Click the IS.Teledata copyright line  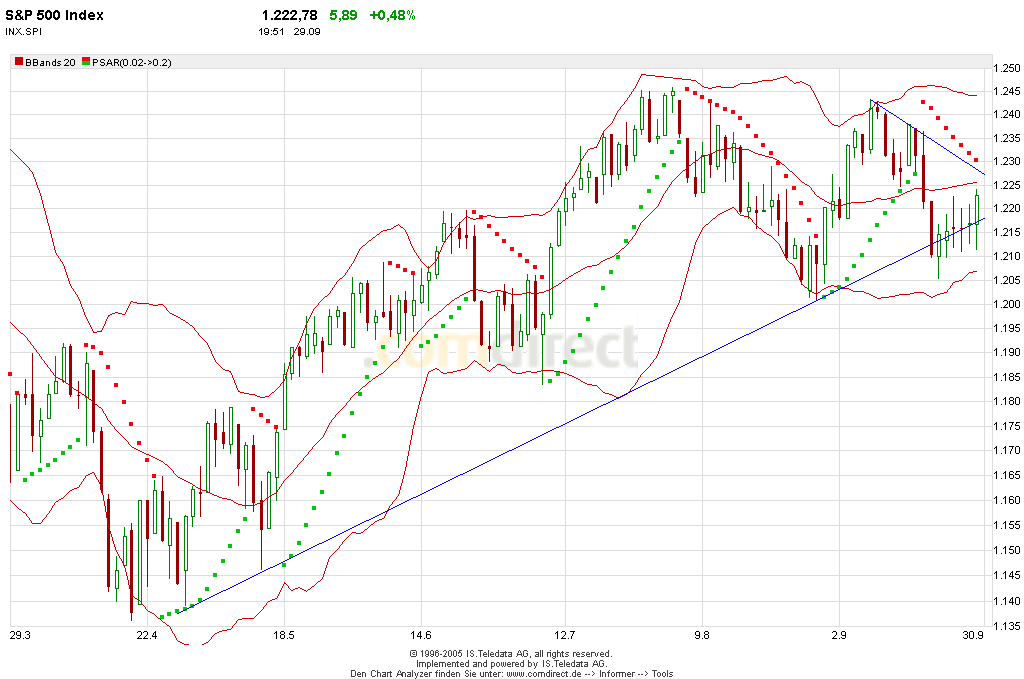511,654
